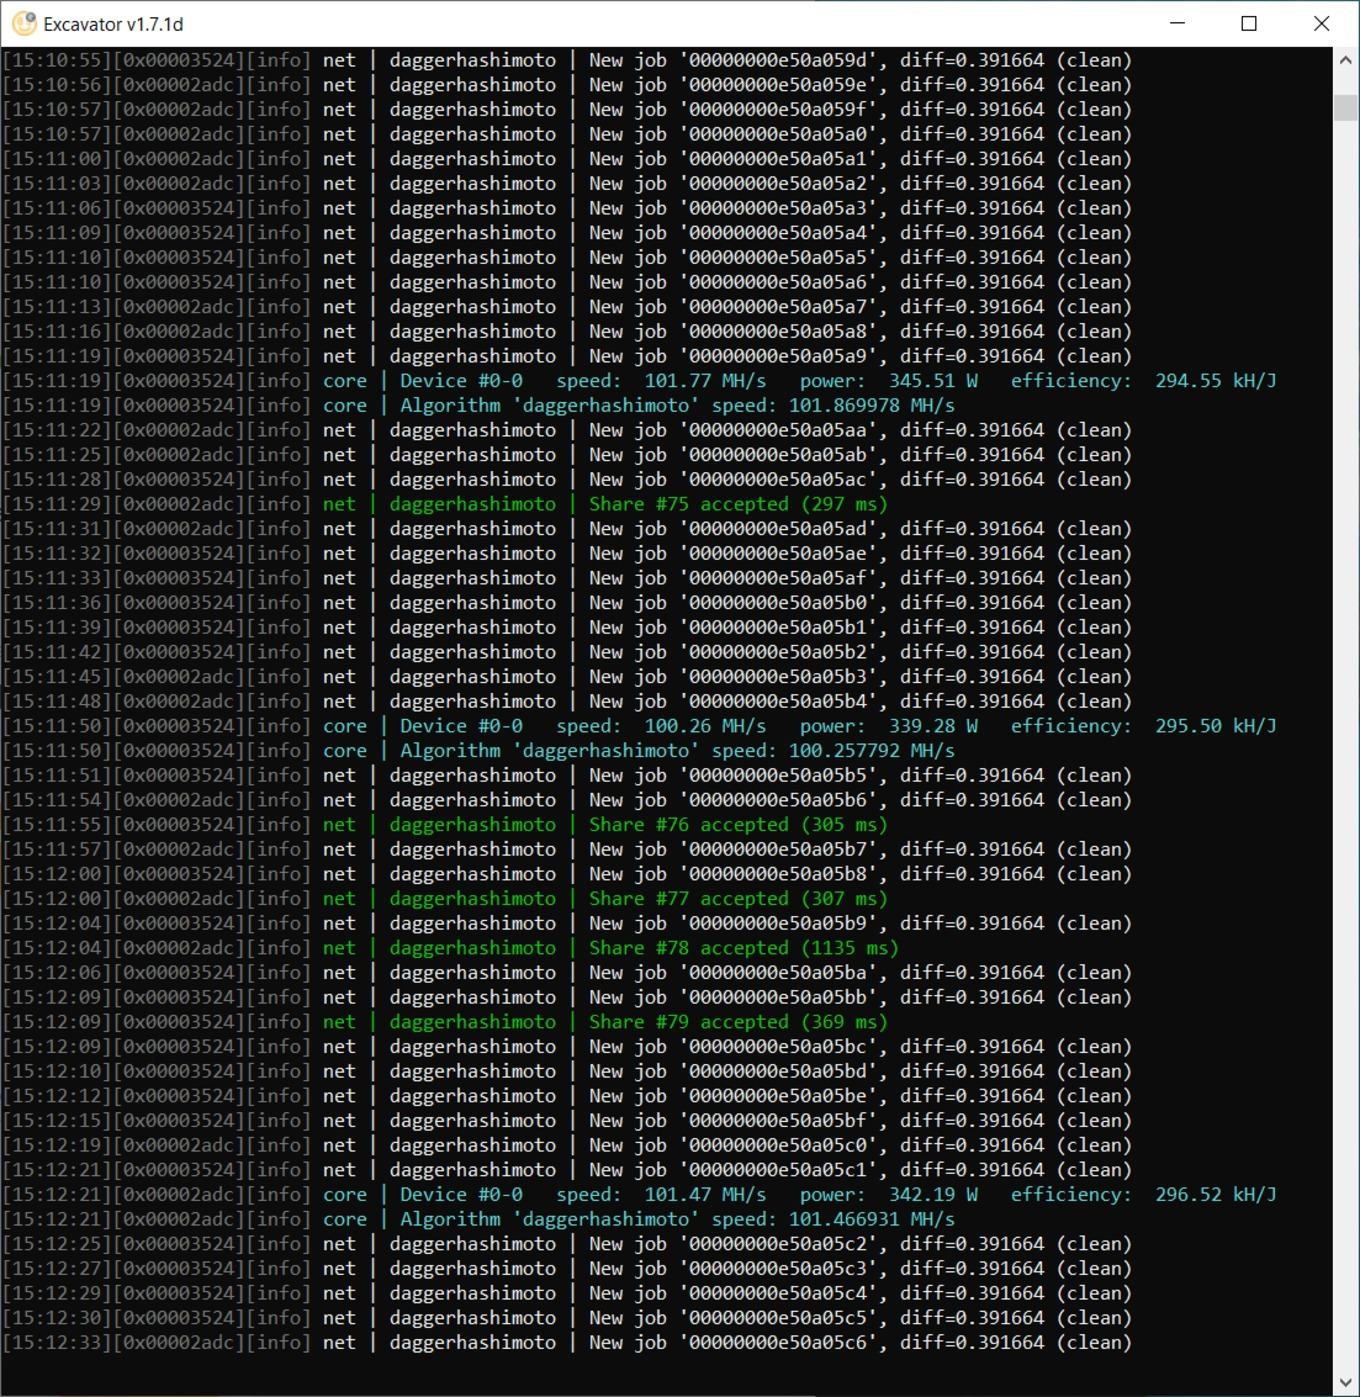Click the timestamp '[15:11:48]'
Screen dimensions: 1360x1397
pyautogui.click(x=57, y=701)
